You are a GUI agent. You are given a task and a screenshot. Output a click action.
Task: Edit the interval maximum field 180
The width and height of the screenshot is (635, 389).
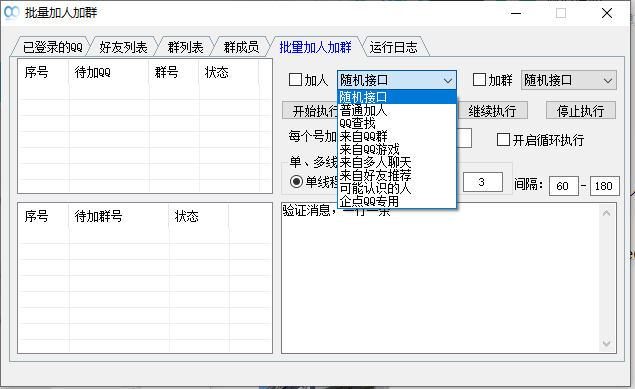point(605,186)
